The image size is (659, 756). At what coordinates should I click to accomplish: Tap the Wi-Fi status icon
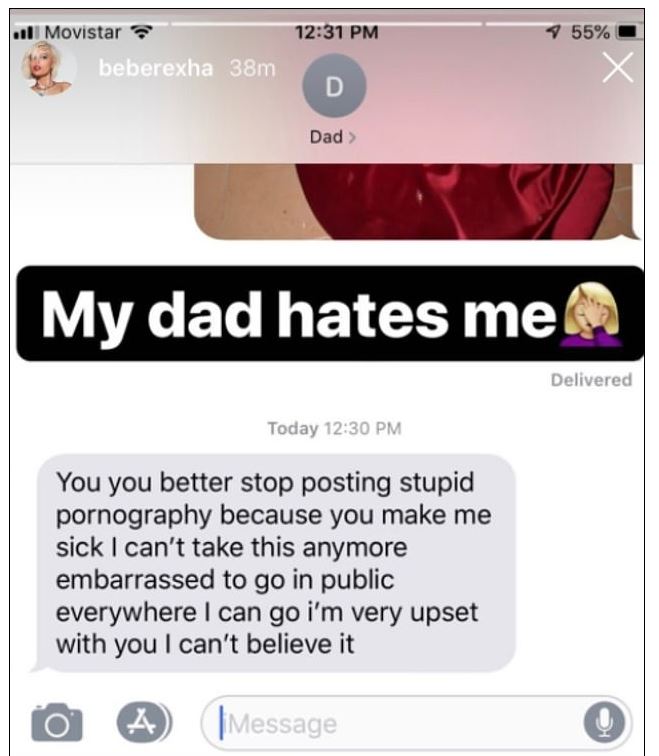coord(142,32)
